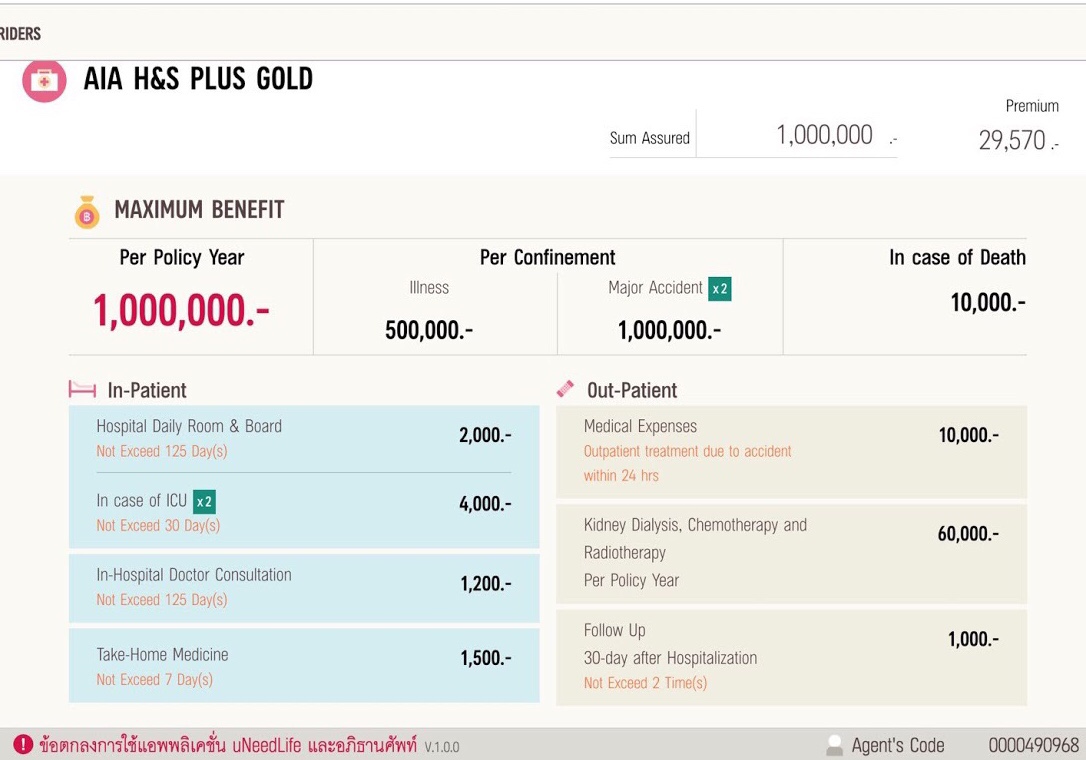
Task: Click the In-Patient bed icon
Action: [82, 390]
